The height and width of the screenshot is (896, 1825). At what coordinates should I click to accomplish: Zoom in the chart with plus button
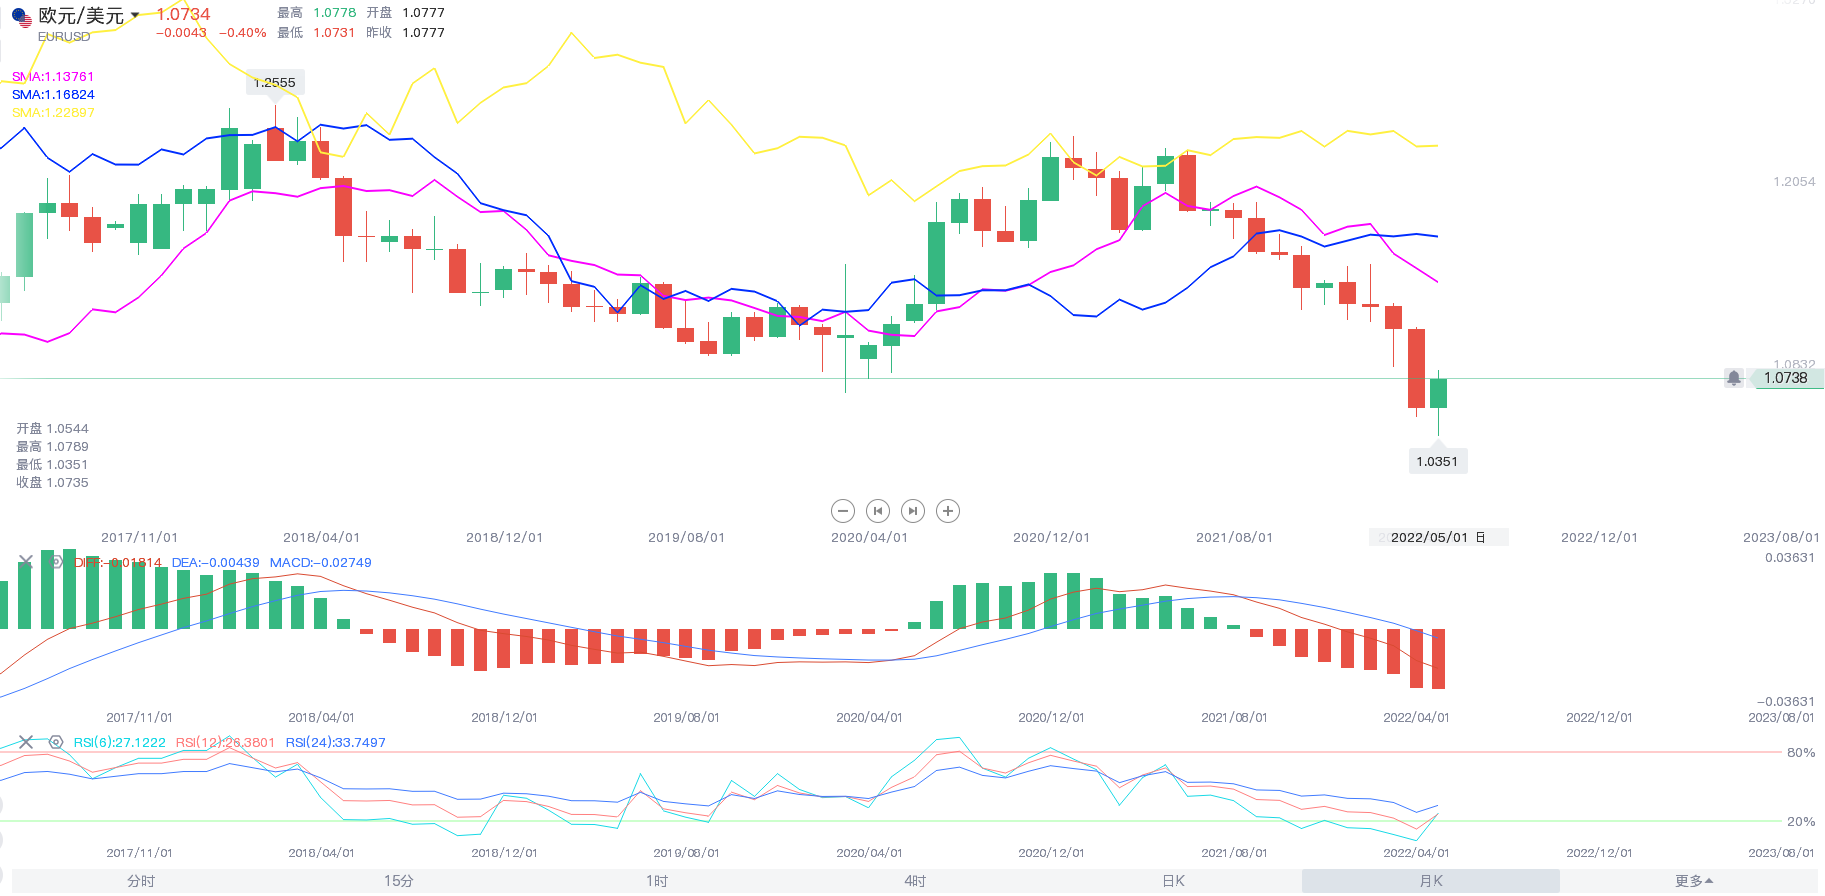point(948,511)
